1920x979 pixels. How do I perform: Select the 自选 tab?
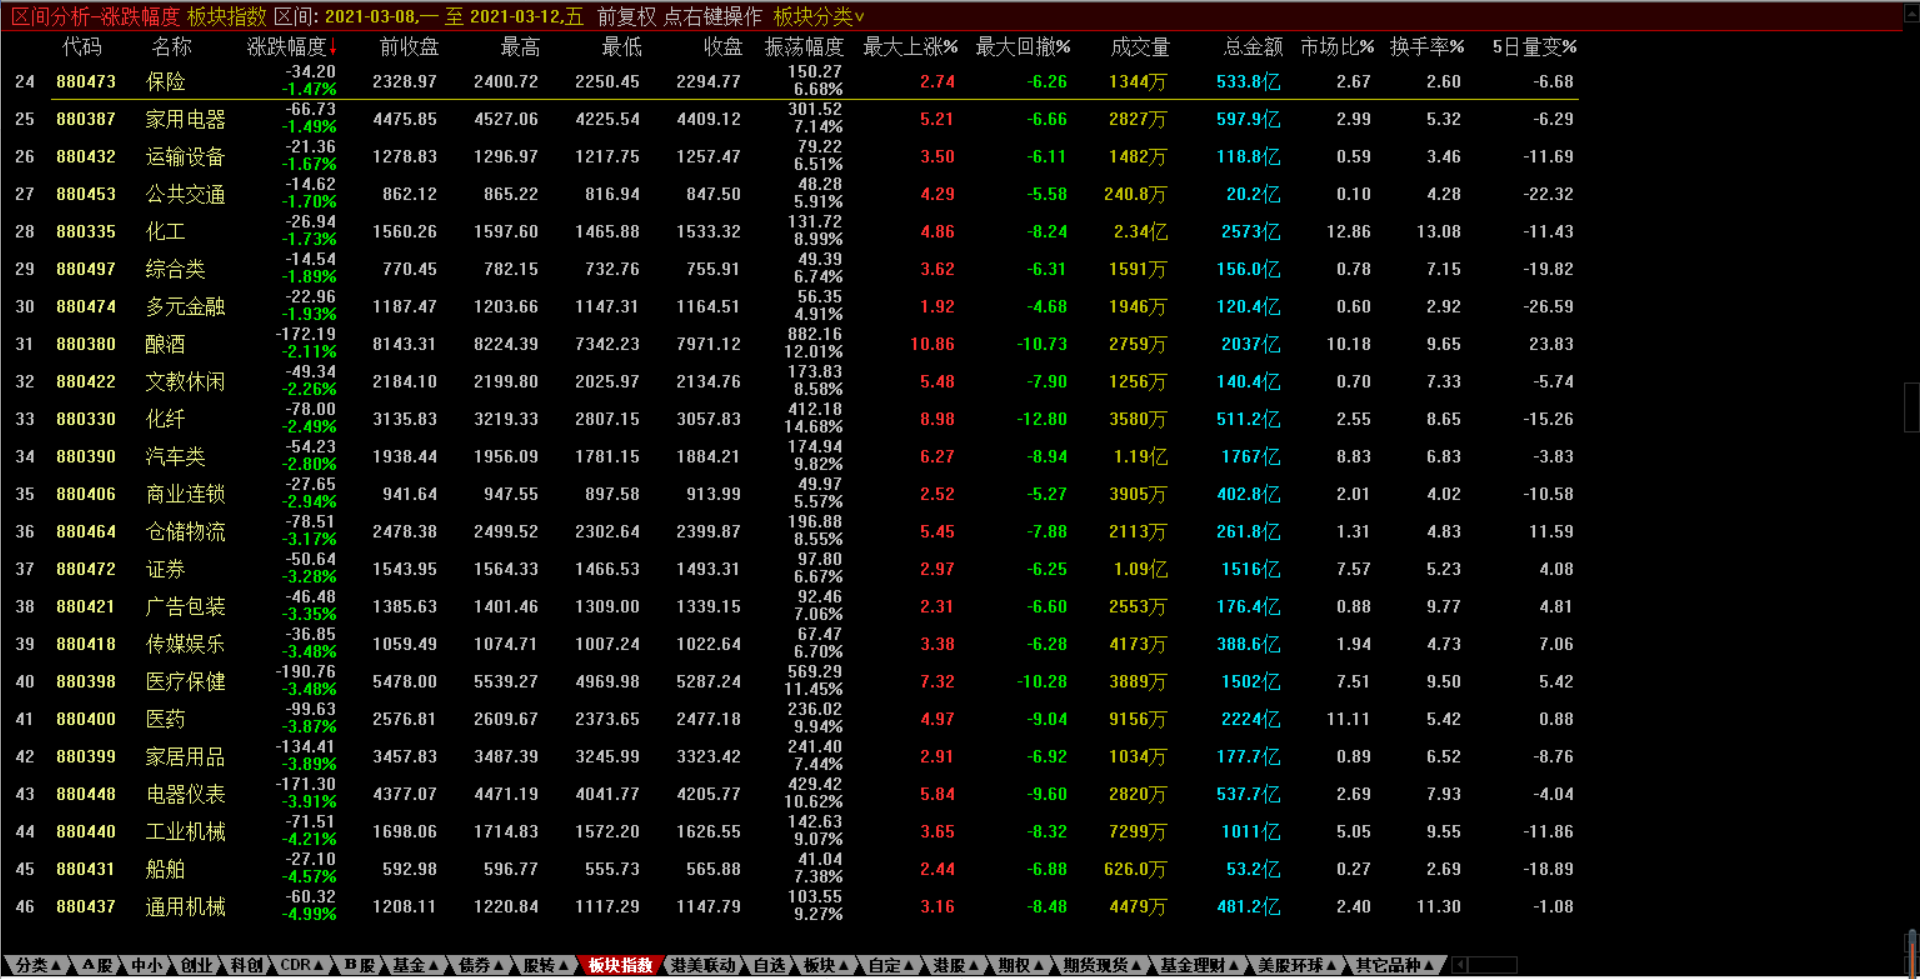pos(769,965)
